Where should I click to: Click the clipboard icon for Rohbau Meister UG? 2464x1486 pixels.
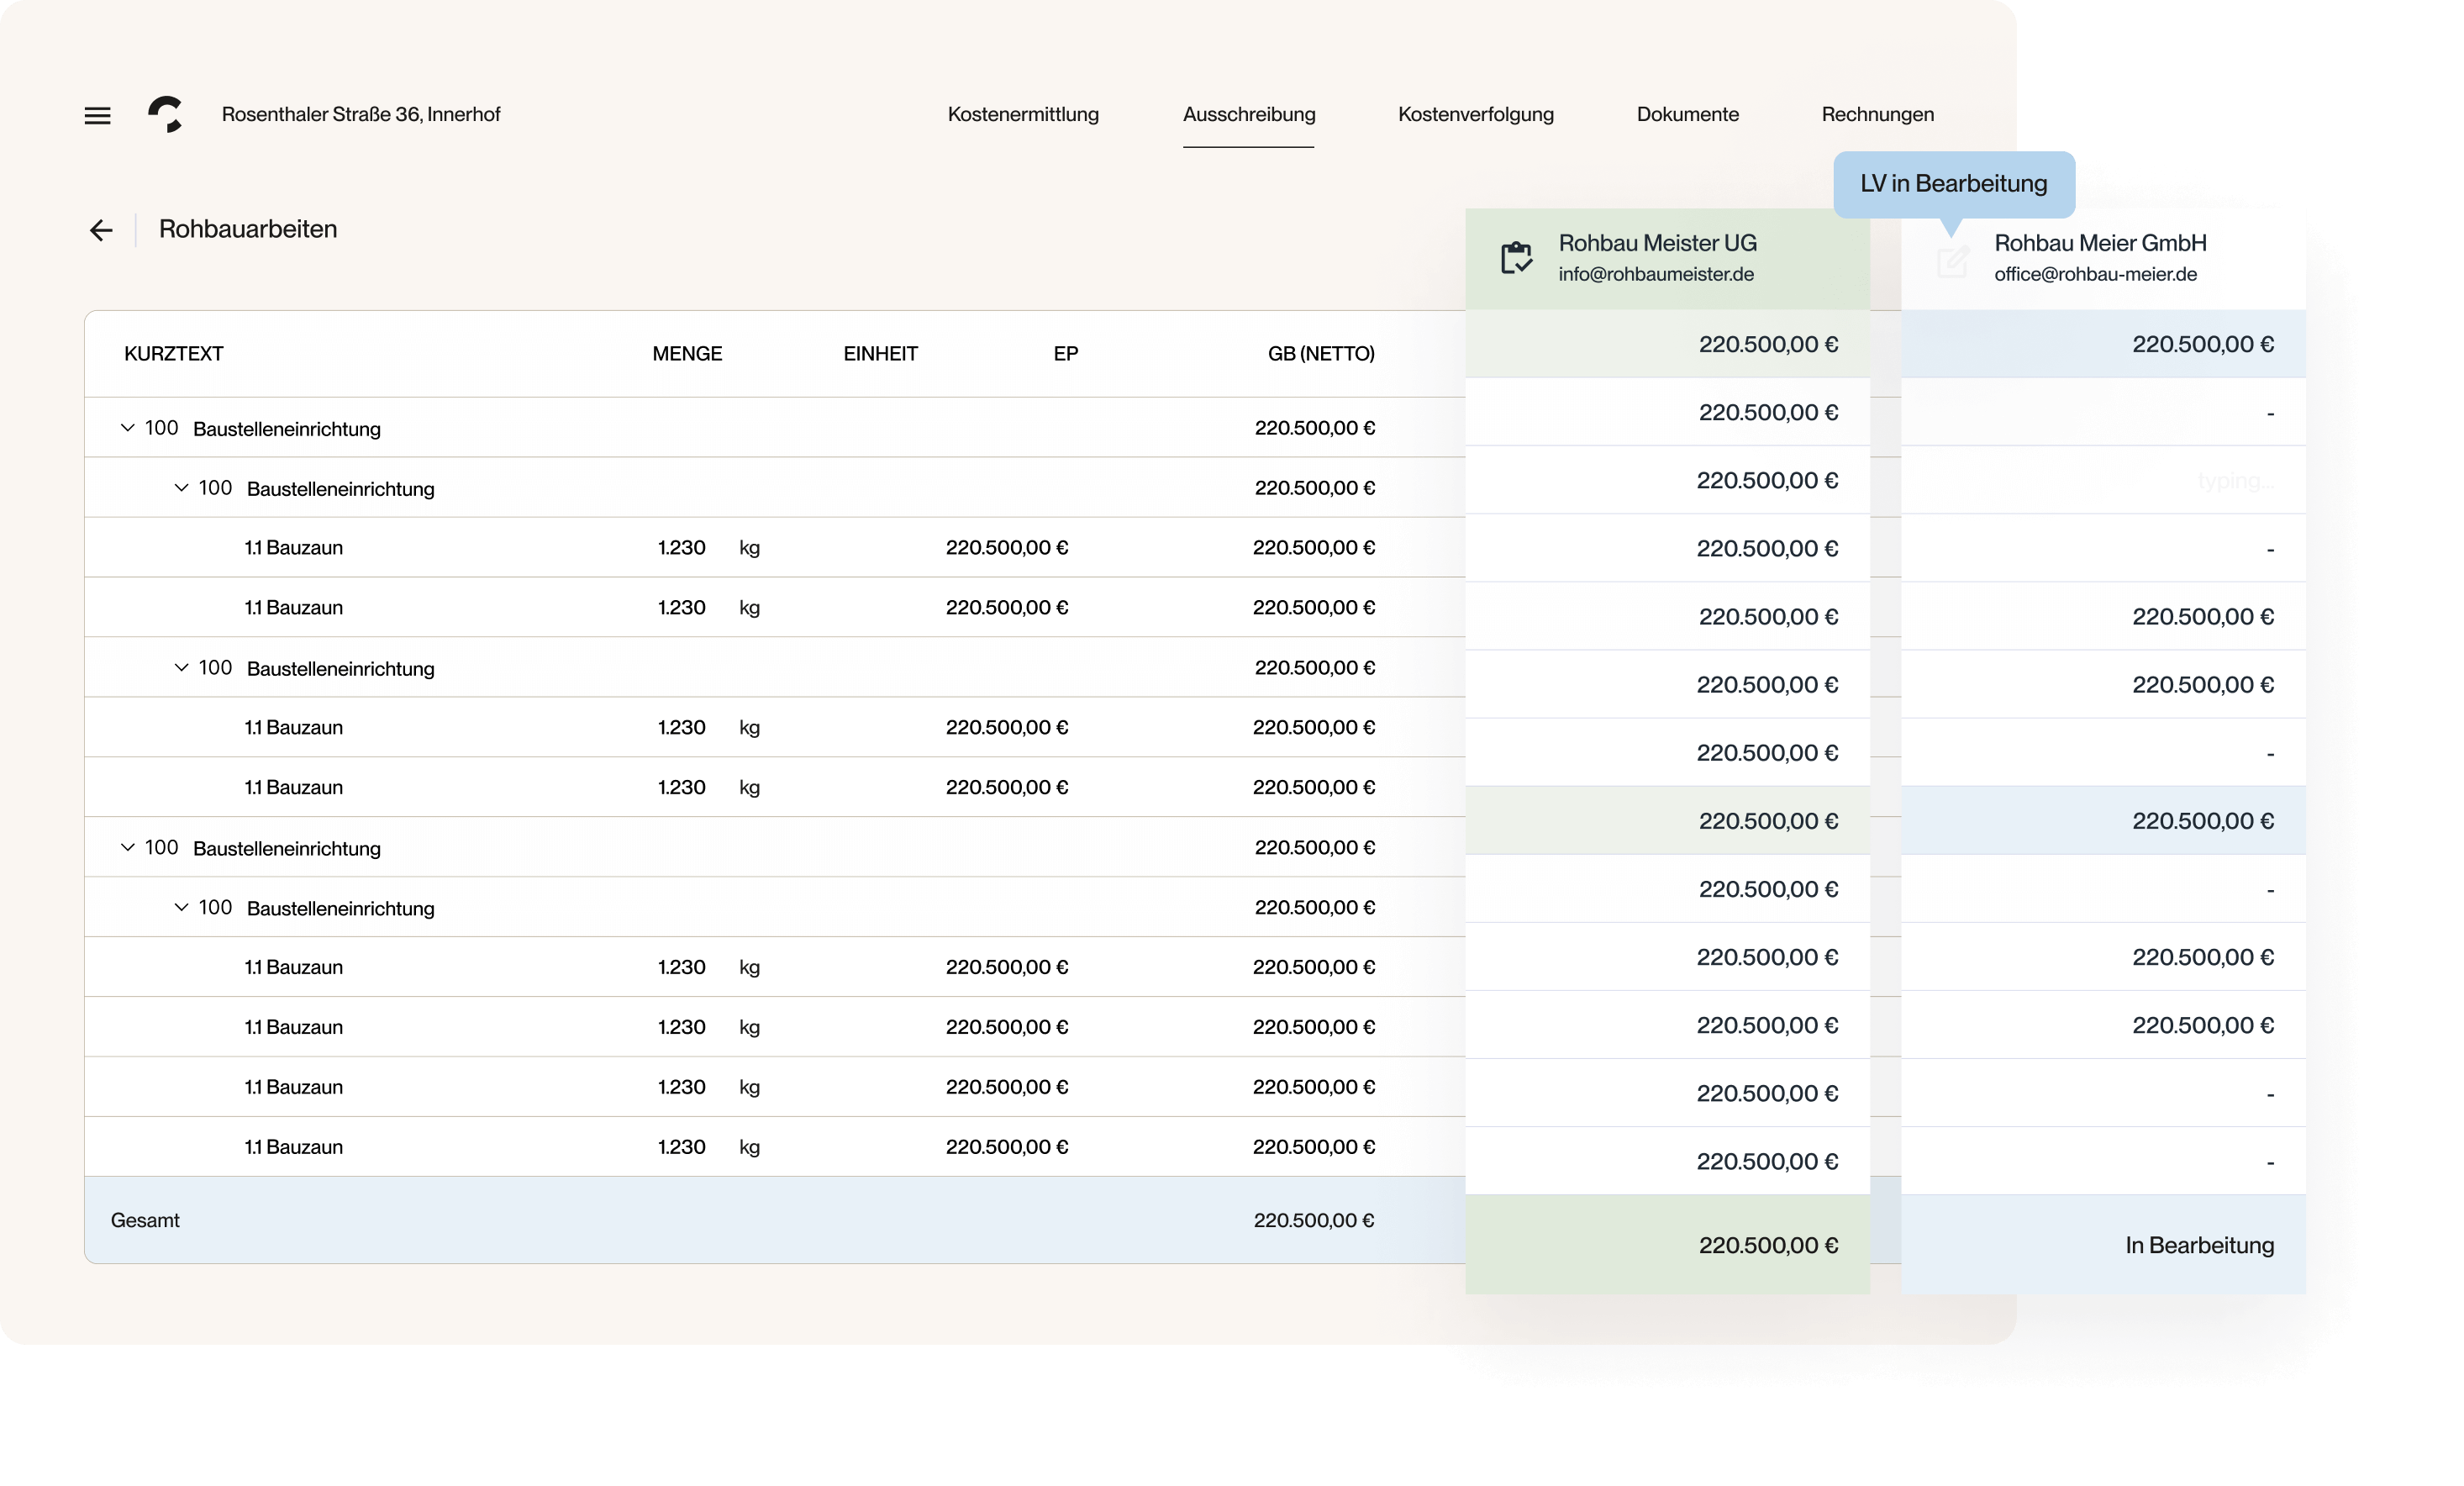[1516, 257]
